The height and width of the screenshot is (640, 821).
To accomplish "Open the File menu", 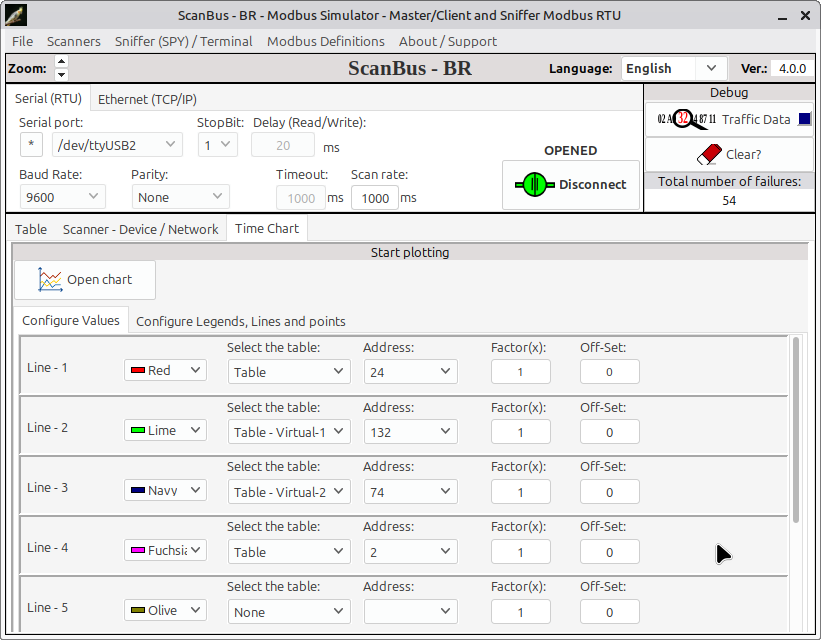I will tap(23, 41).
